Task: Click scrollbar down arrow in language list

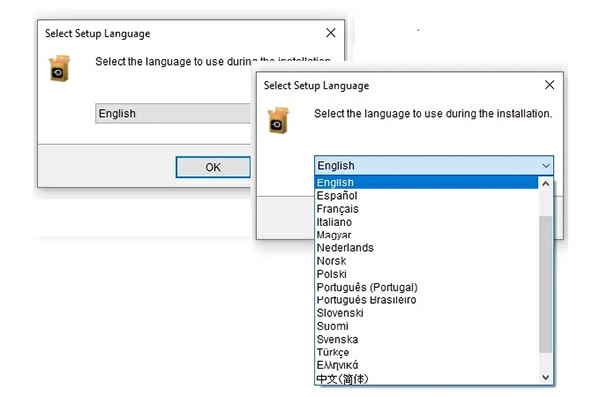Action: tap(546, 377)
